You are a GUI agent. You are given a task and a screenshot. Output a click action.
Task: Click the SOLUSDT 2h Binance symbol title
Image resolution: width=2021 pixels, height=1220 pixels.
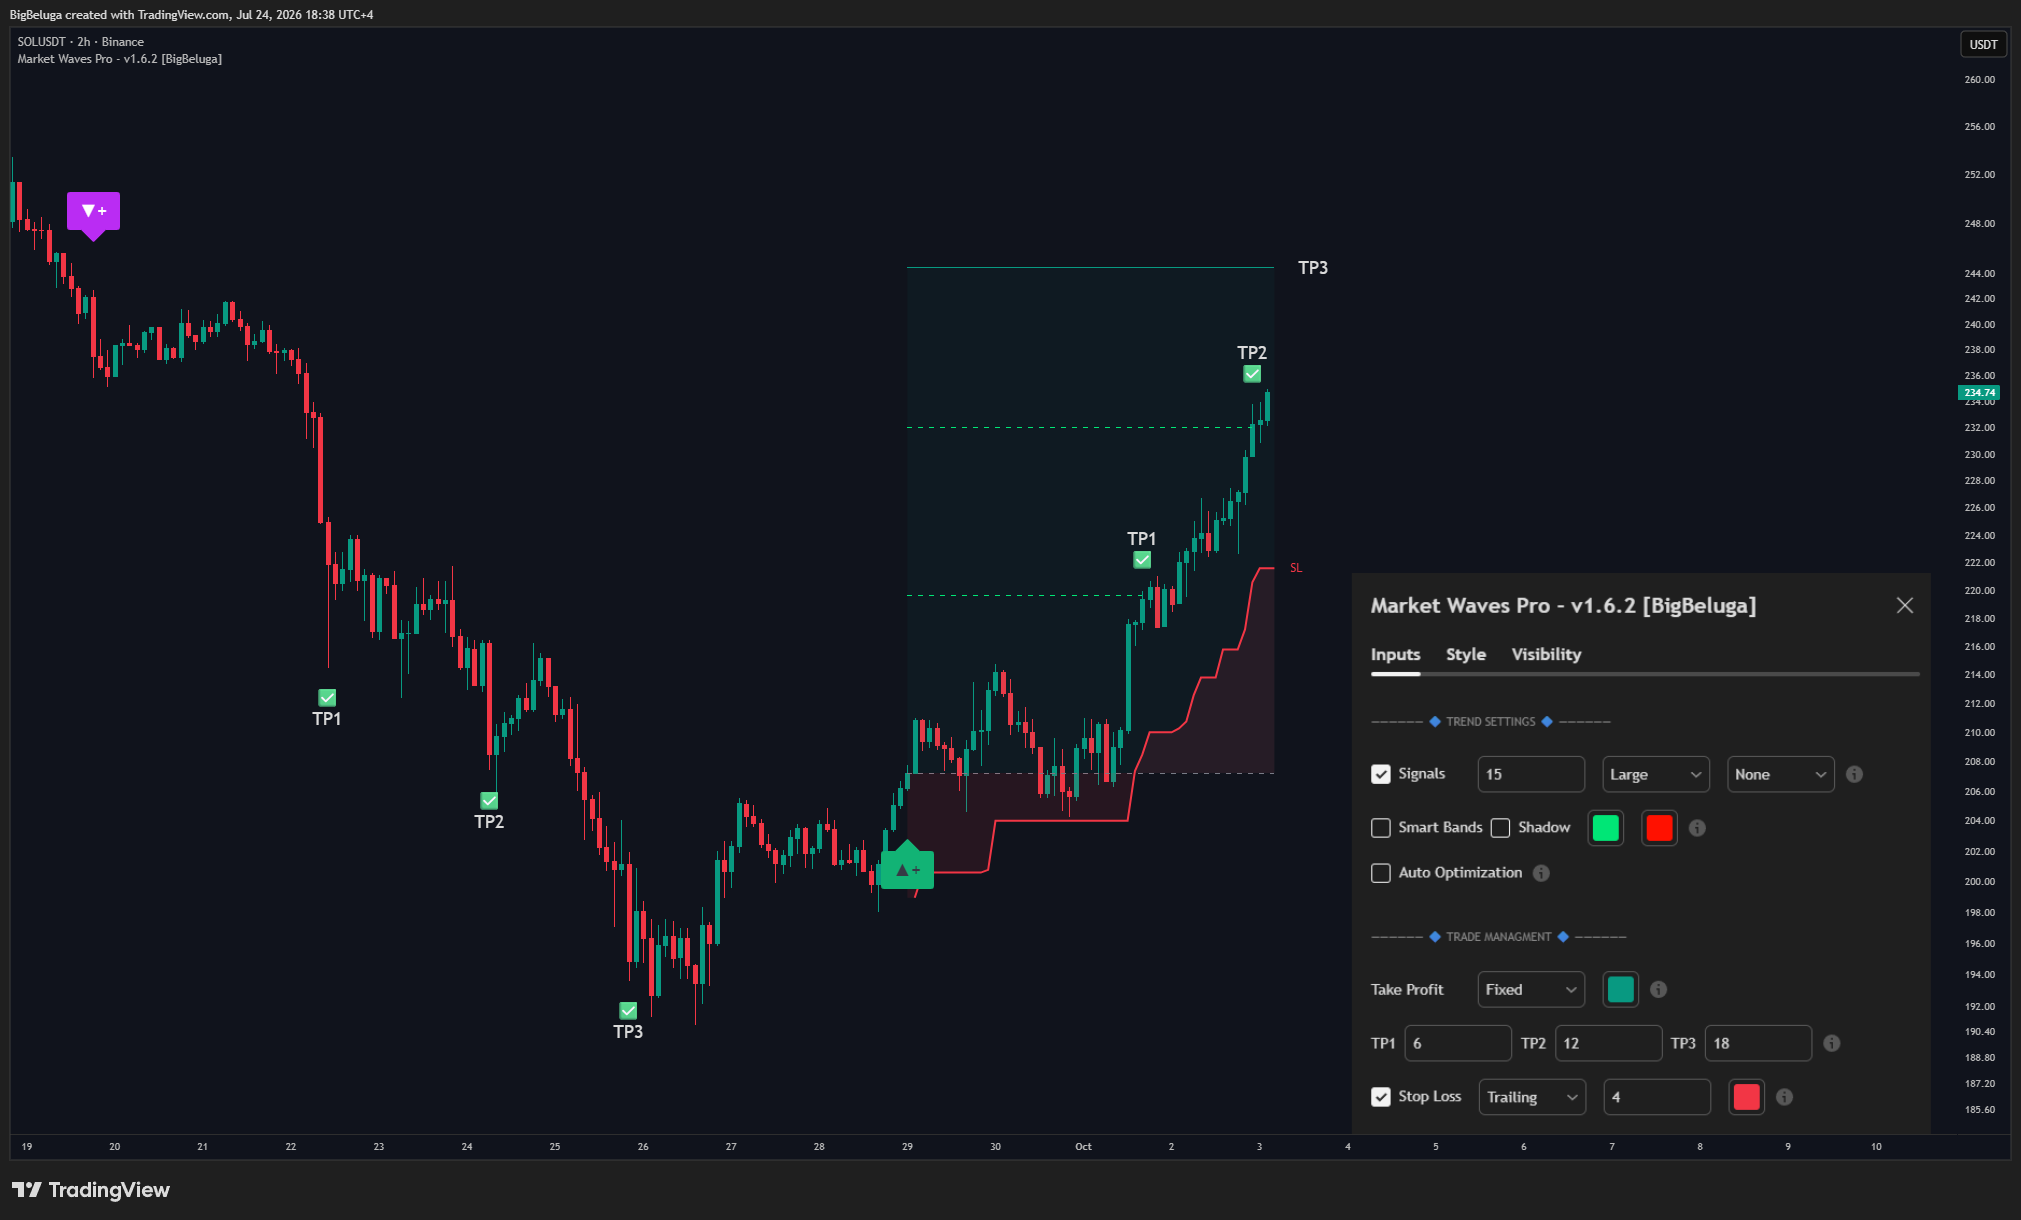tap(81, 42)
